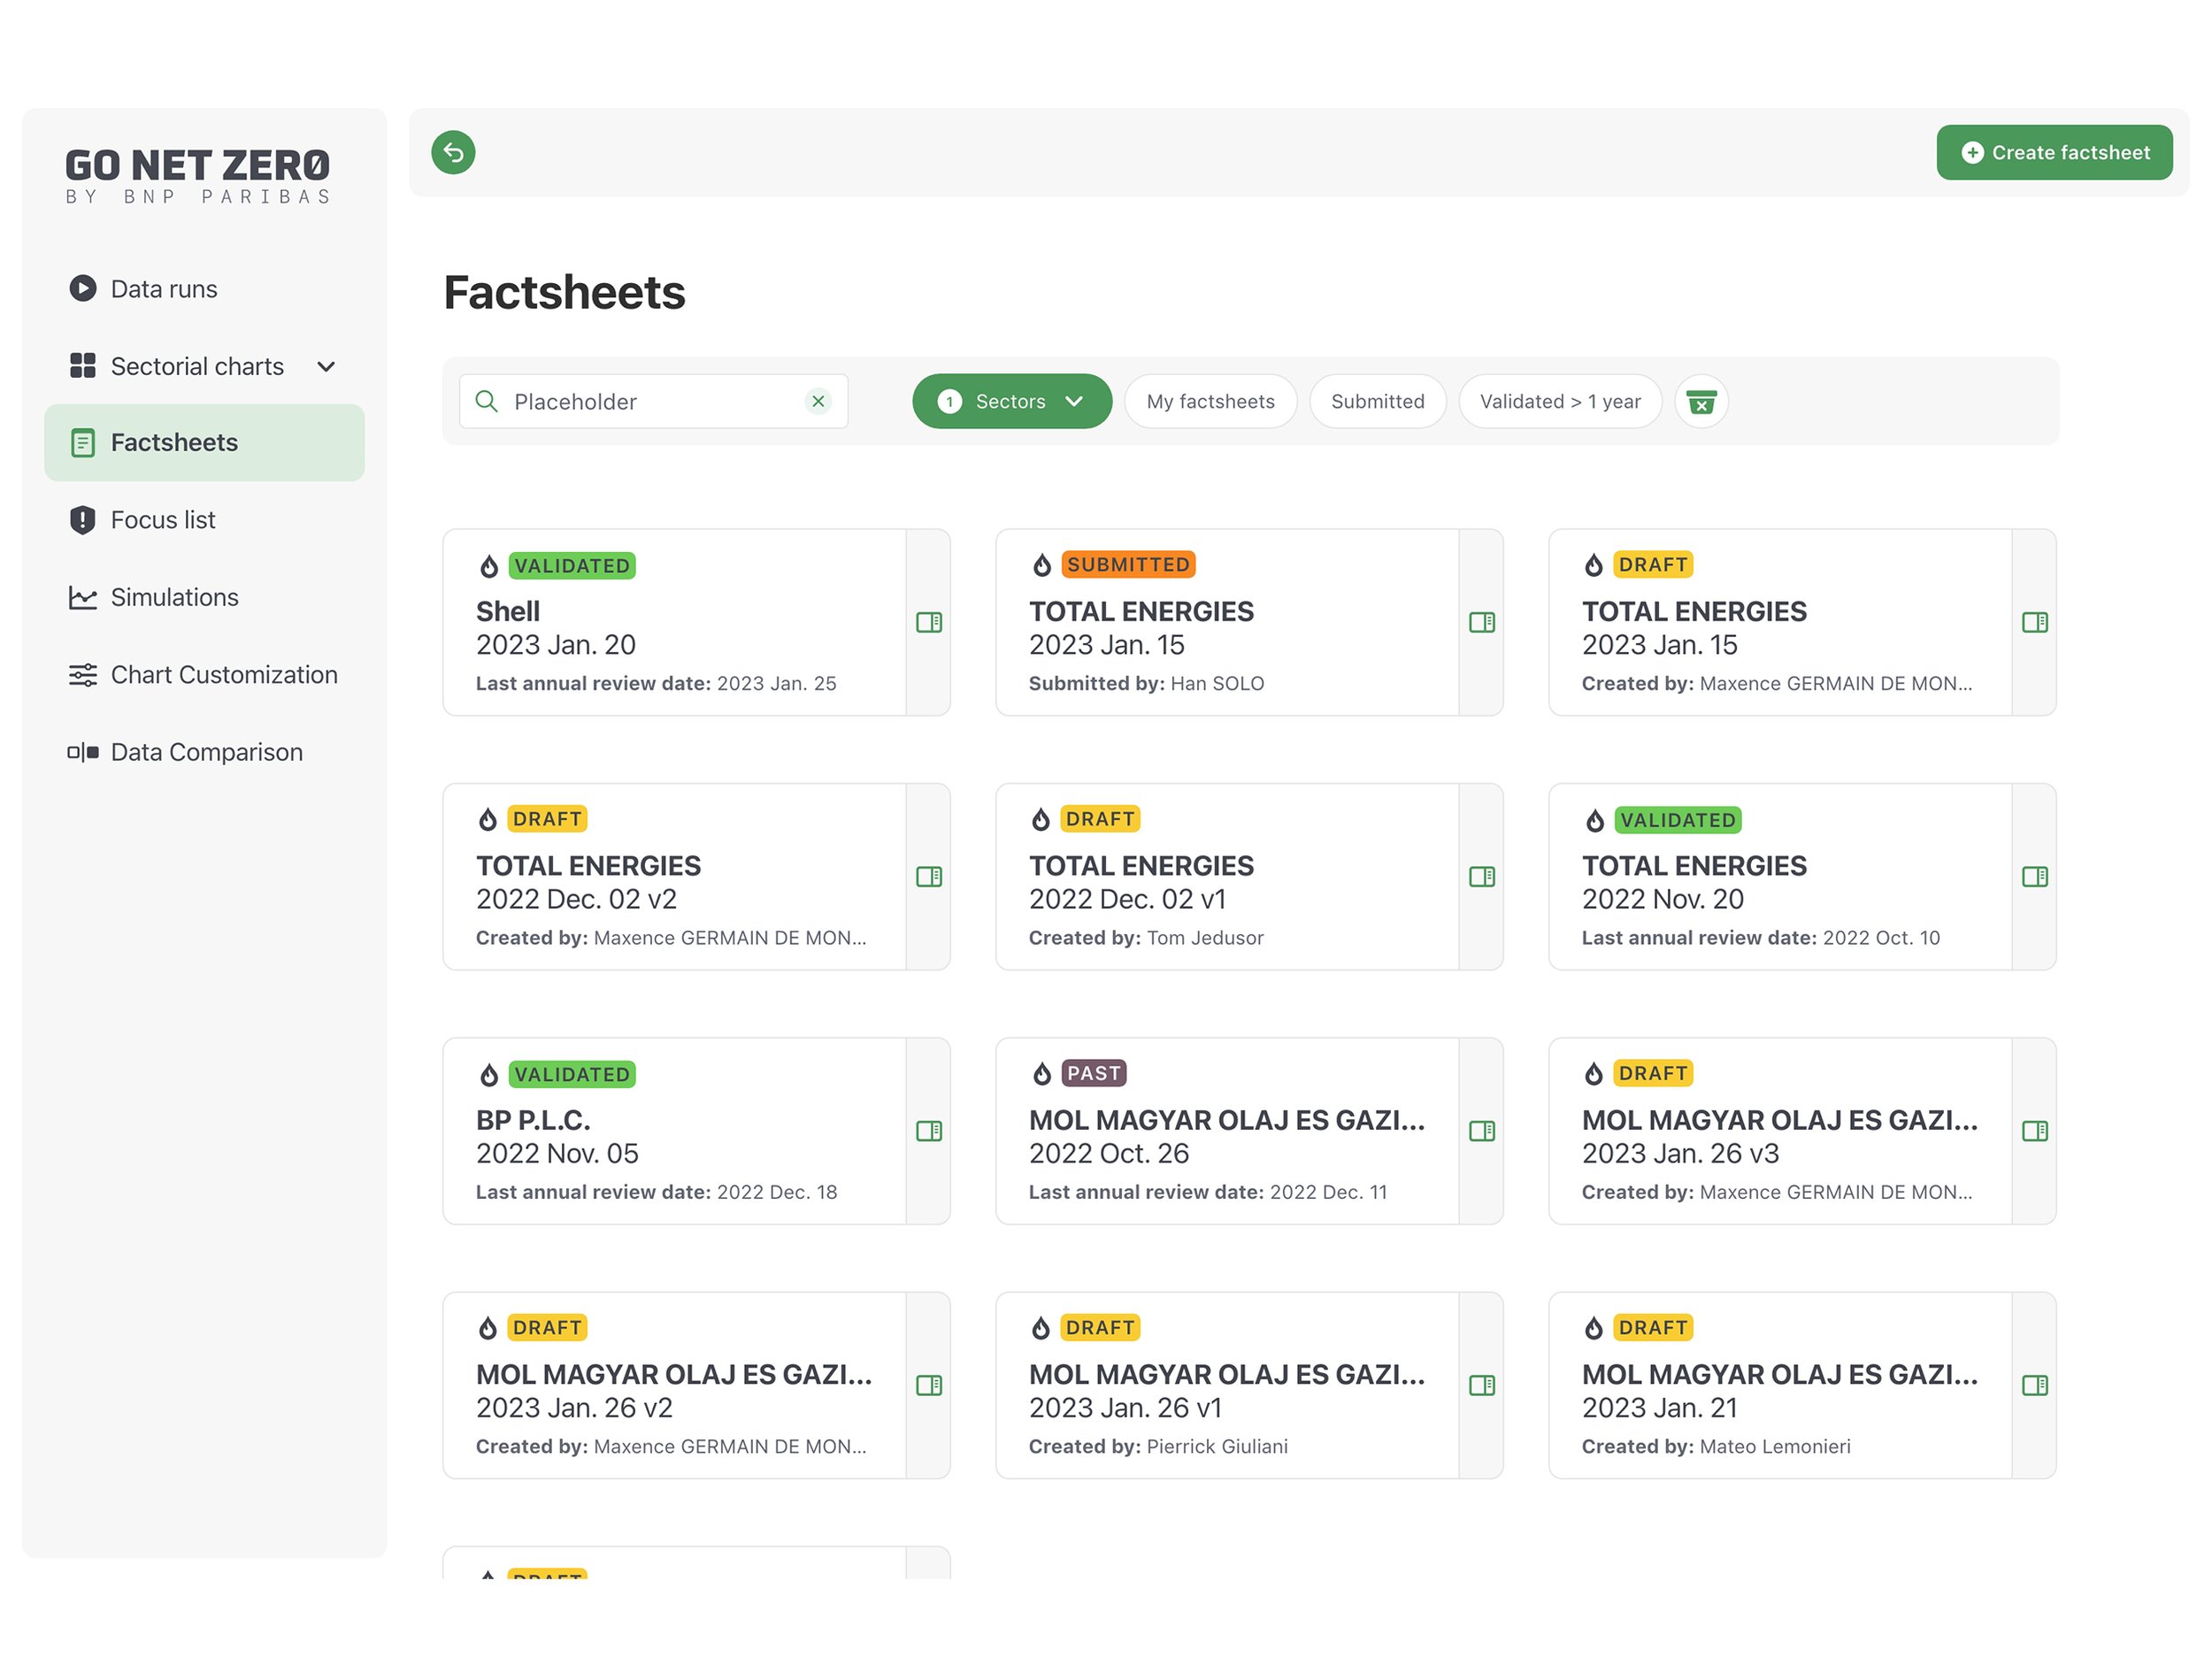This screenshot has width=2212, height=1665.
Task: Click the Placeholder search field
Action: click(x=653, y=401)
